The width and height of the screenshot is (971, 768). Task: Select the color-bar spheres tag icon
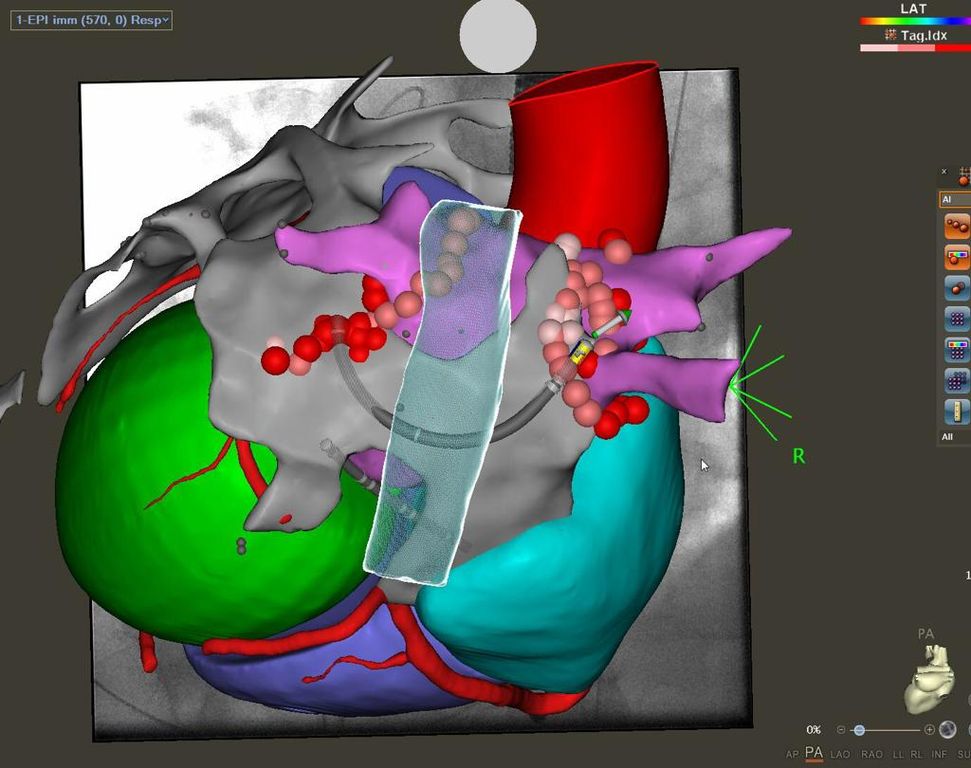(x=956, y=258)
